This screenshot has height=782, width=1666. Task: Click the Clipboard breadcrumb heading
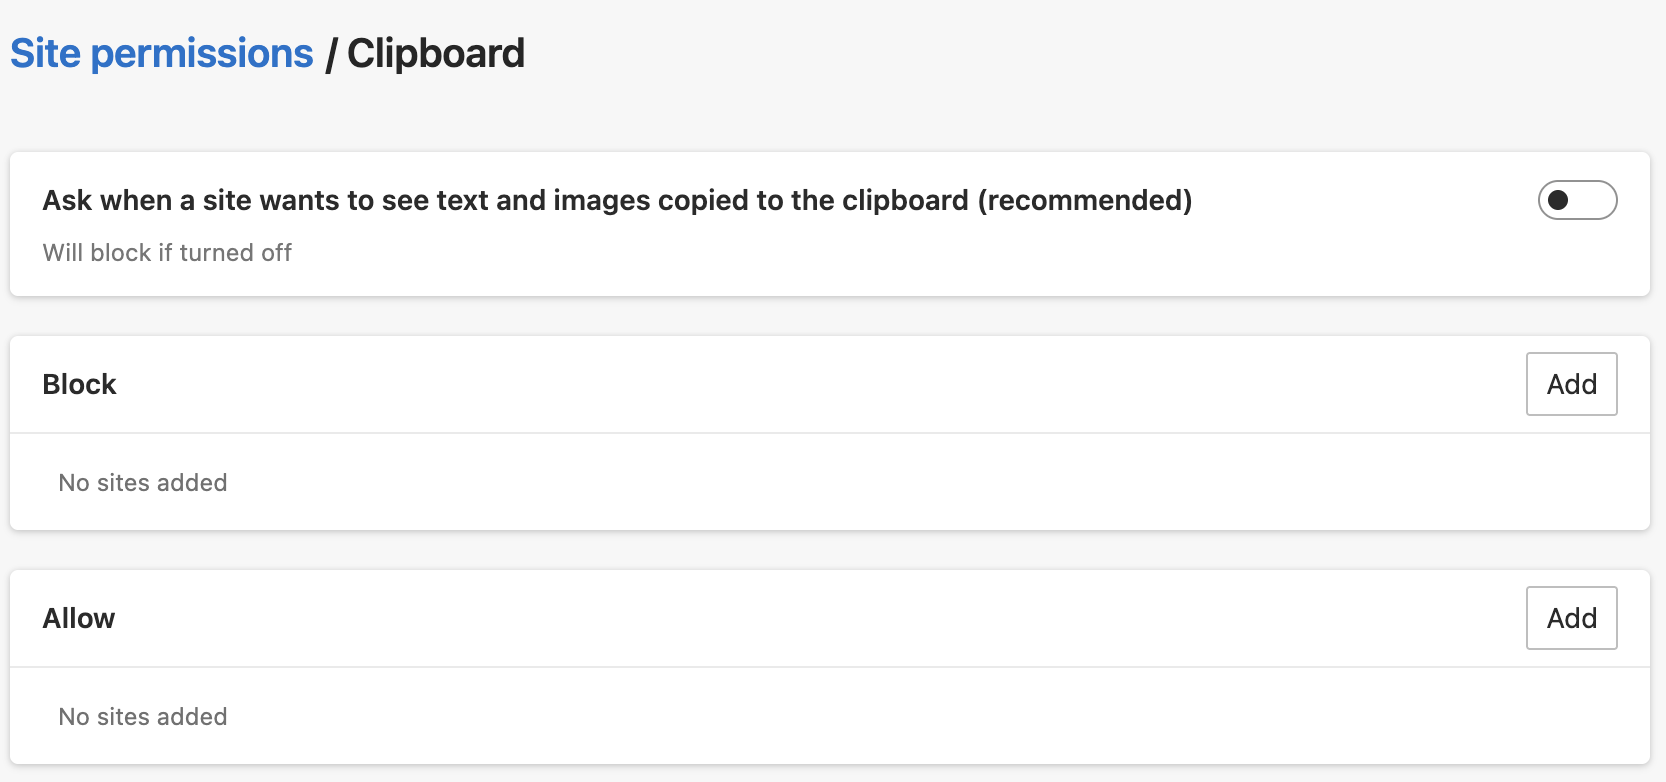pos(436,54)
